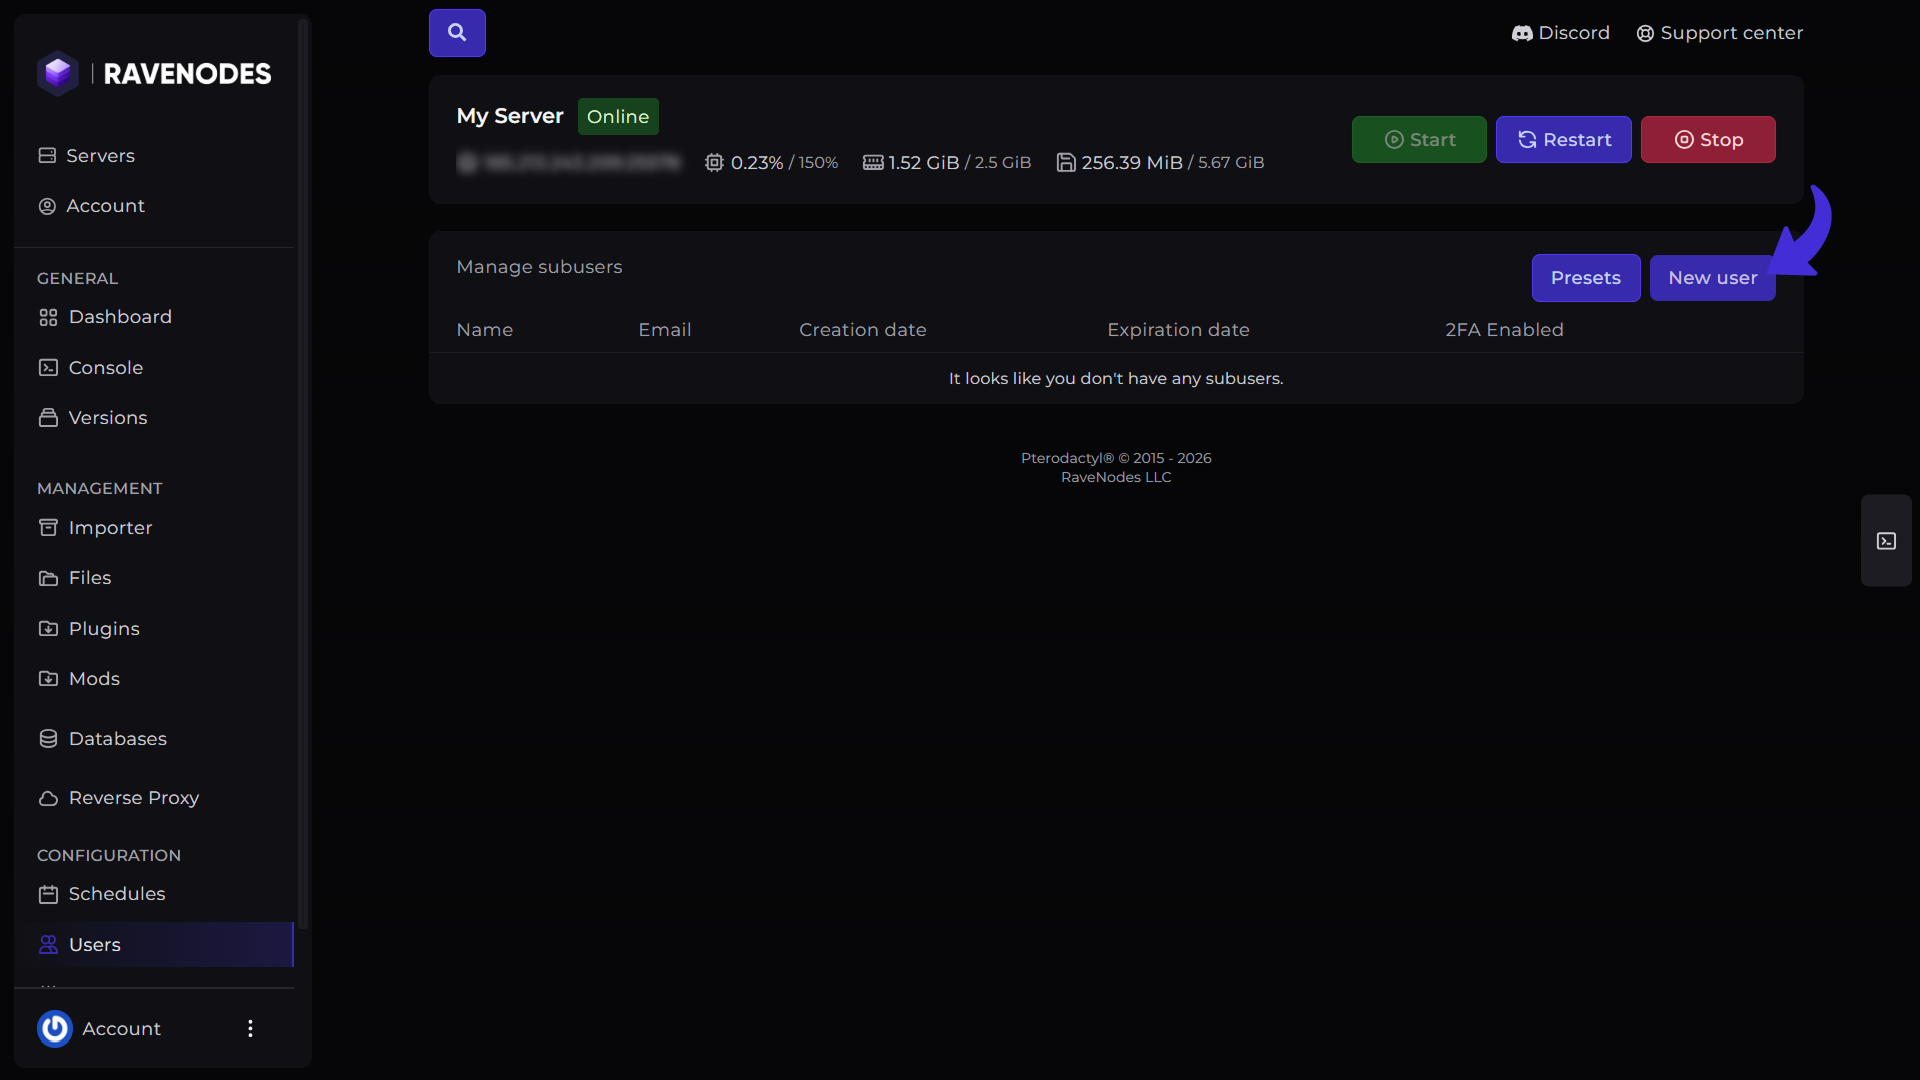This screenshot has width=1920, height=1080.
Task: Click the Creation date column header
Action: point(862,330)
